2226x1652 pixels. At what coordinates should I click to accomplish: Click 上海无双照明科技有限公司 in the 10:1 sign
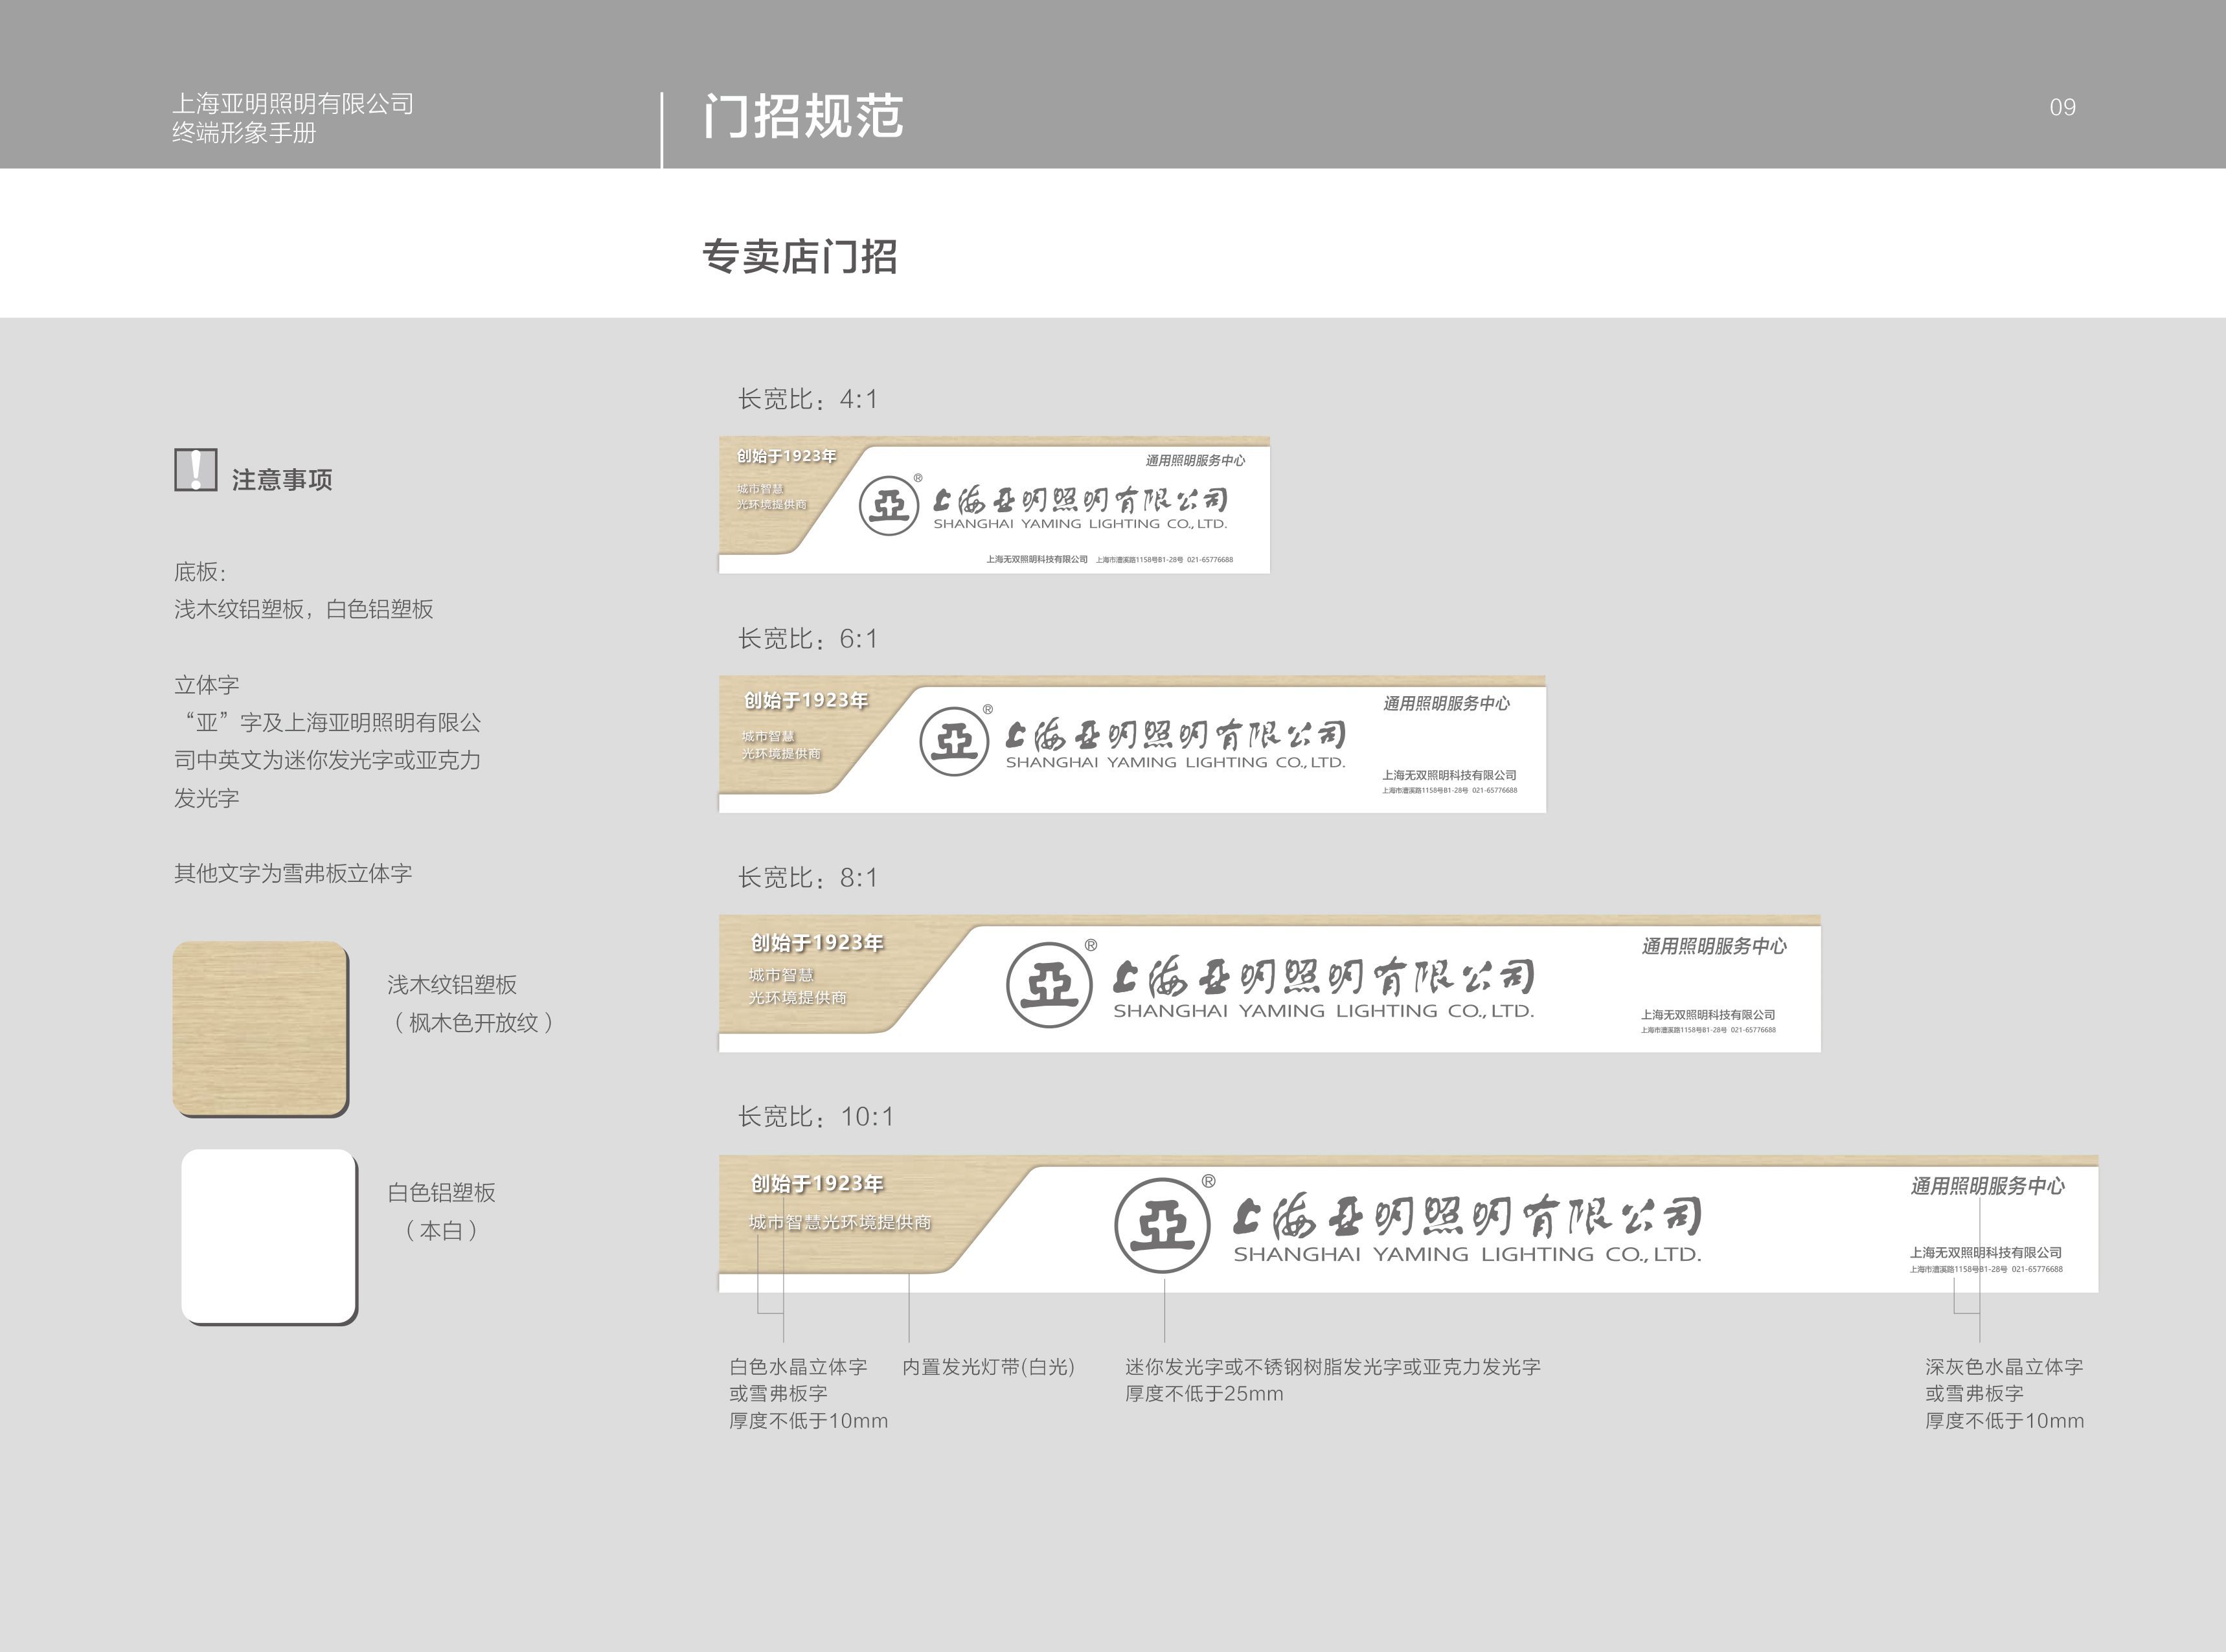coord(1986,1252)
